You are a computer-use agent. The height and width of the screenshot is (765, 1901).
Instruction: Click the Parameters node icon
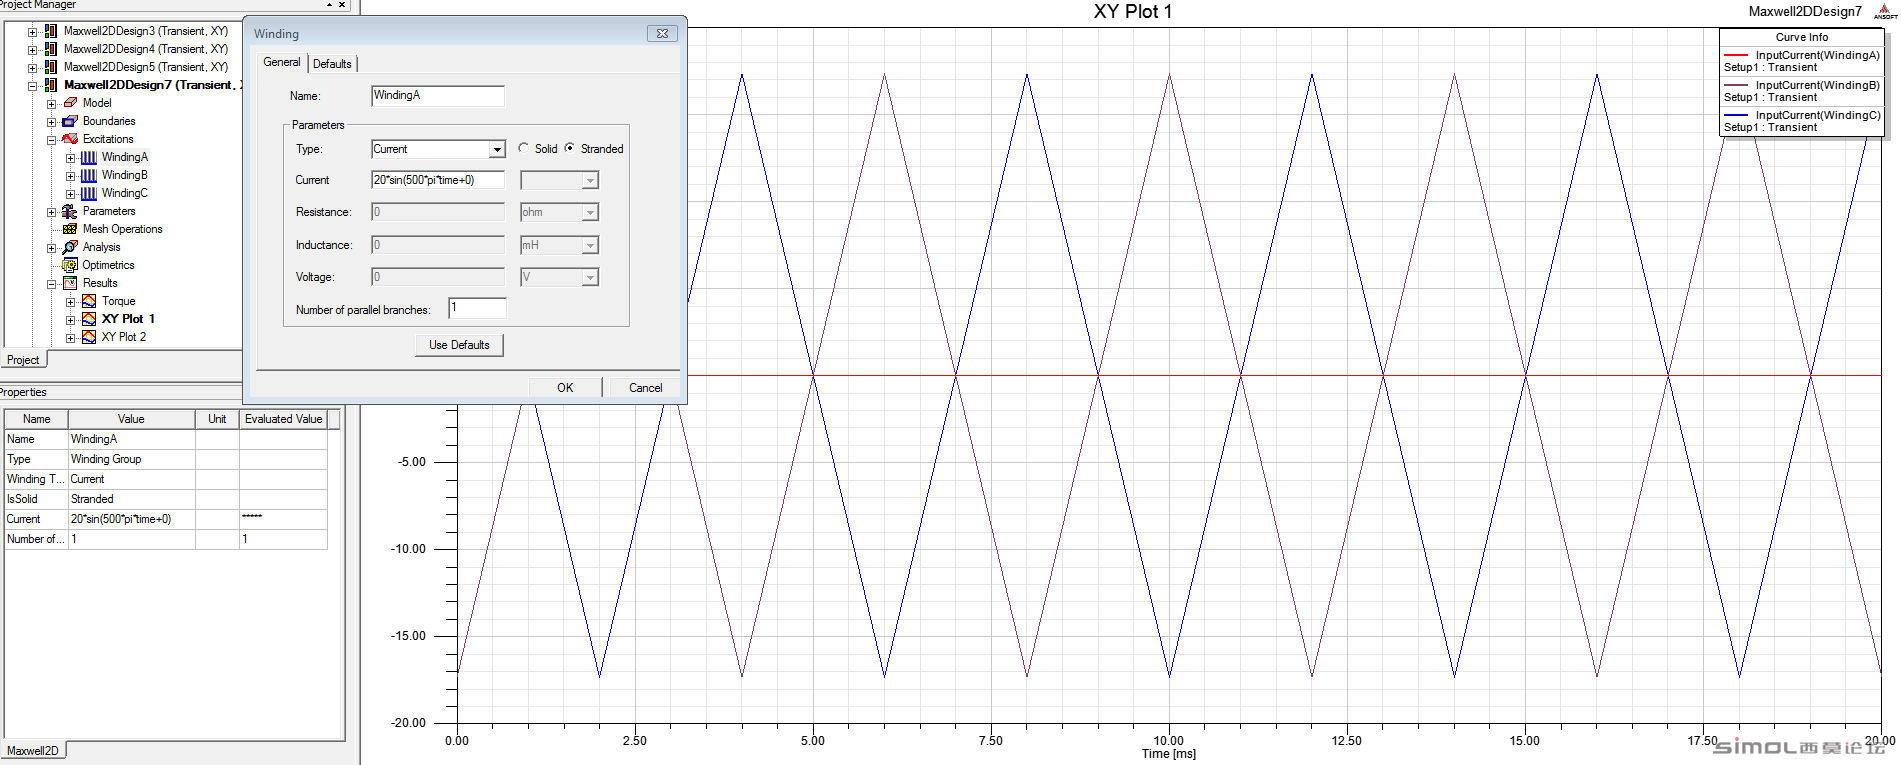point(70,211)
